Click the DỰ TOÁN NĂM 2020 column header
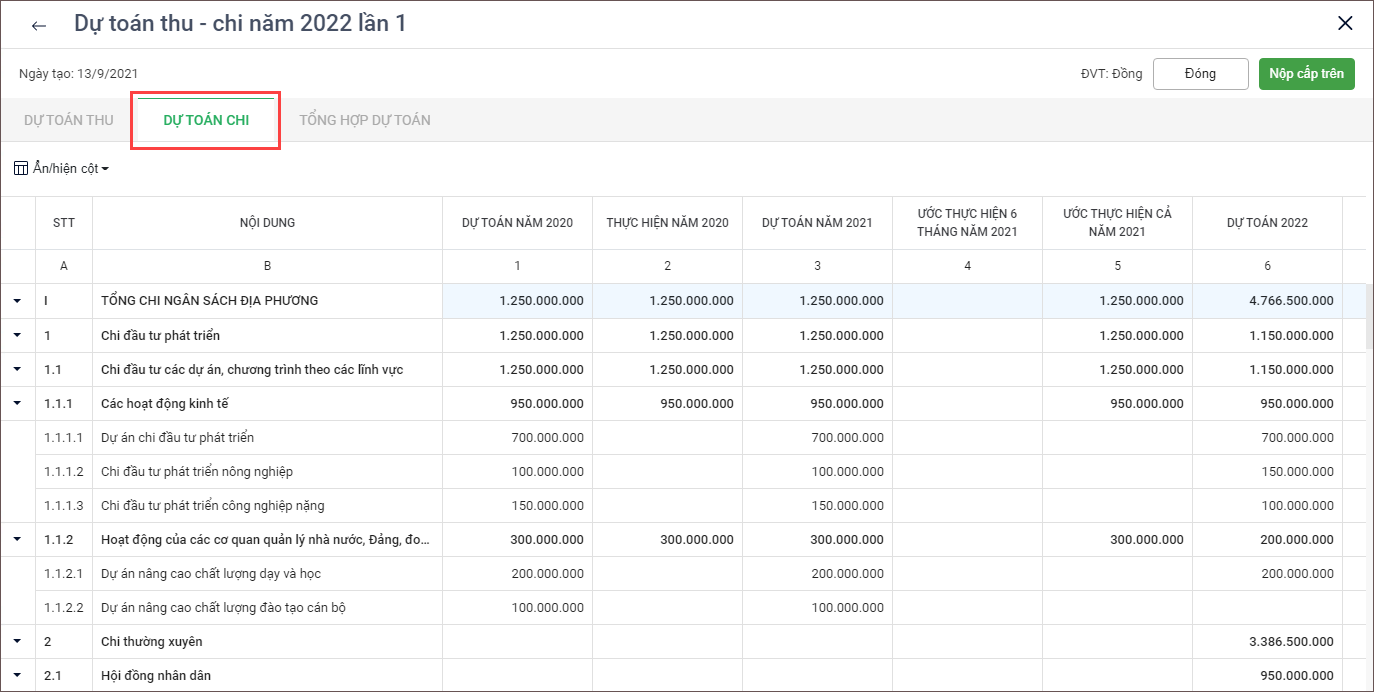Viewport: 1374px width, 692px height. pos(517,223)
